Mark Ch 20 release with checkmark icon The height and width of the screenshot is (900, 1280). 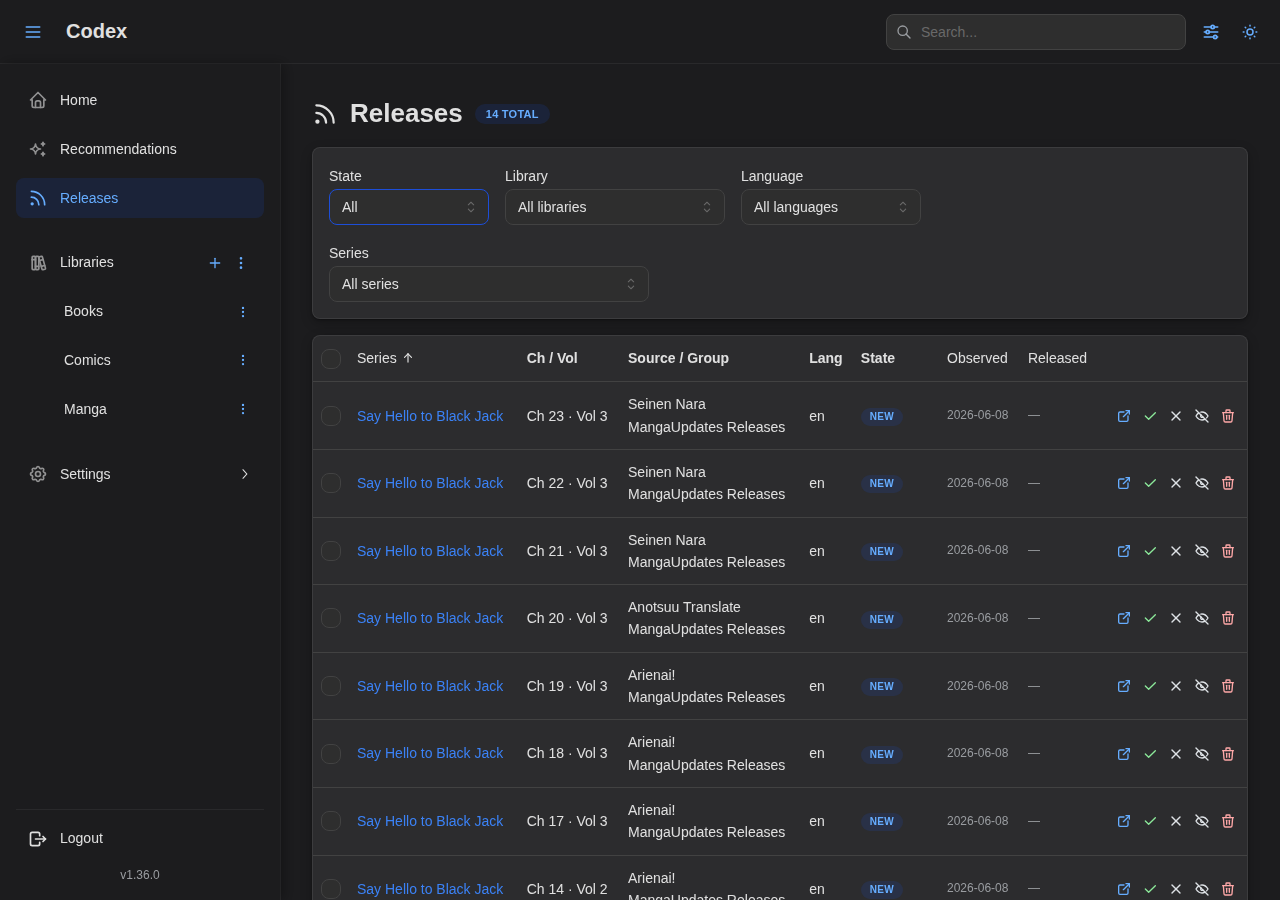coord(1150,618)
